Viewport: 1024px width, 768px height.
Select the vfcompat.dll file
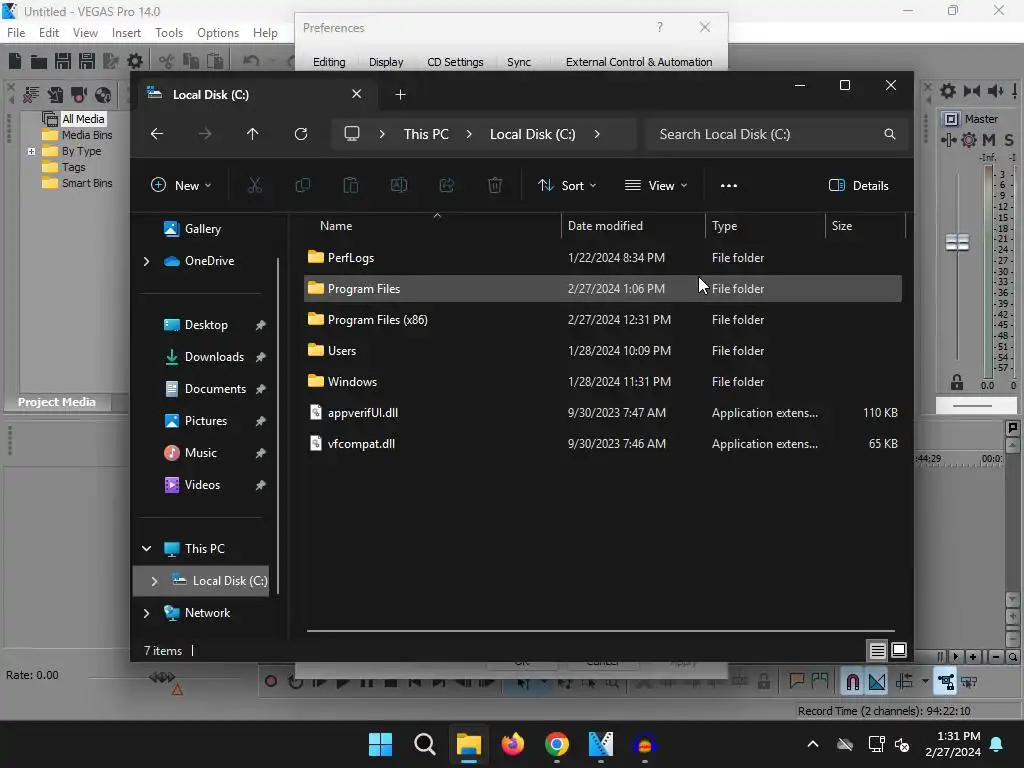pyautogui.click(x=603, y=444)
